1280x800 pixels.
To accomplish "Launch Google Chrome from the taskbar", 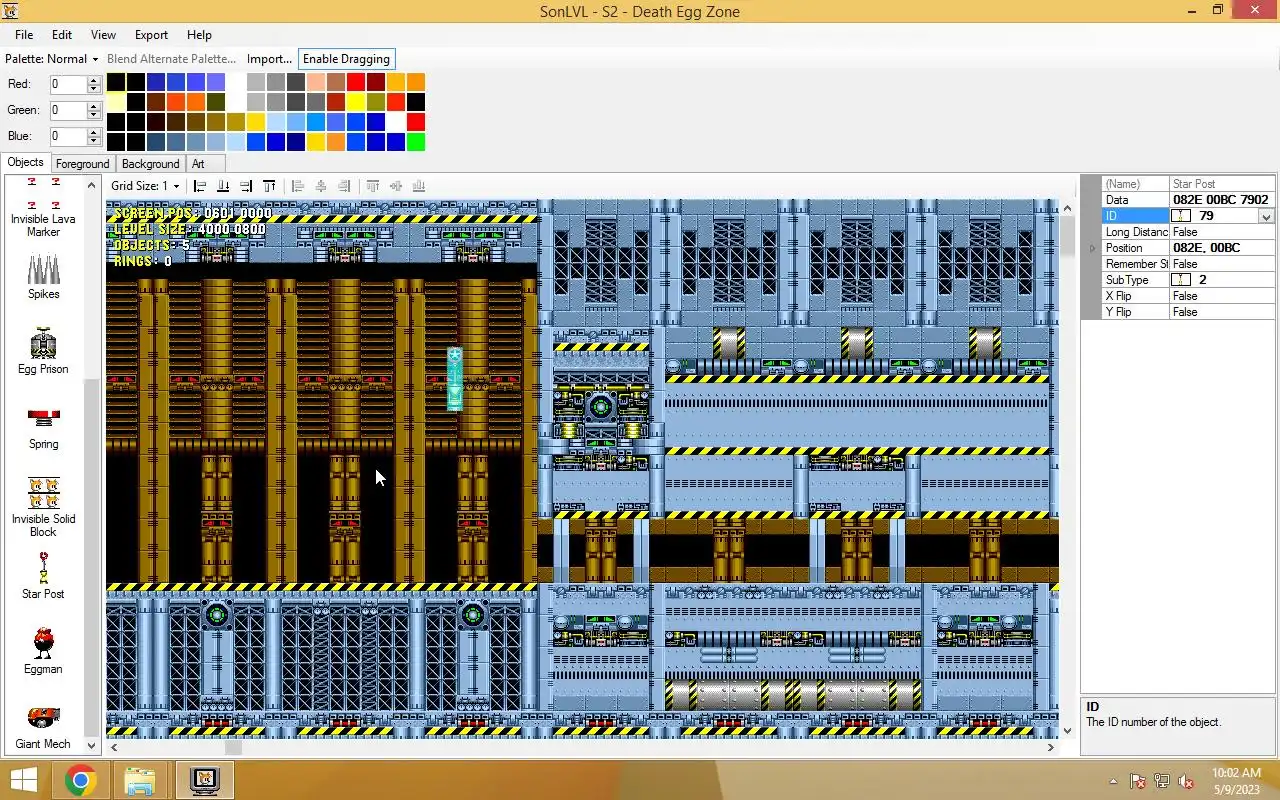I will (x=81, y=780).
